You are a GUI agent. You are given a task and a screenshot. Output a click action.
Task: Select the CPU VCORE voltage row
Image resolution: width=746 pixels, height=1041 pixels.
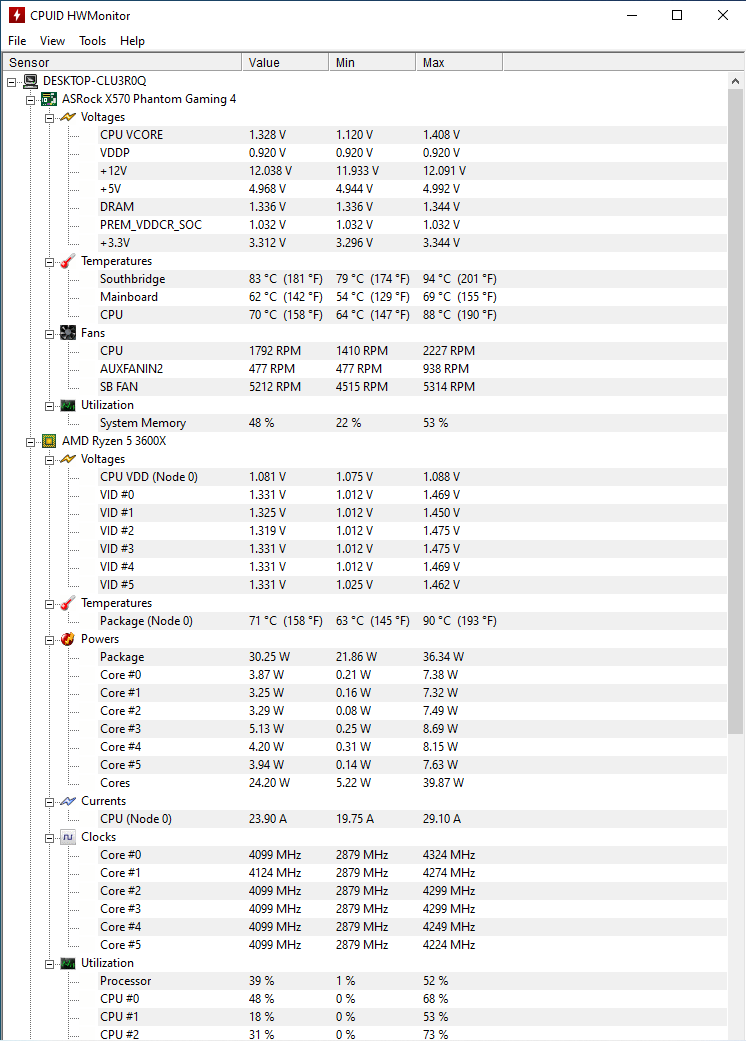pyautogui.click(x=131, y=135)
